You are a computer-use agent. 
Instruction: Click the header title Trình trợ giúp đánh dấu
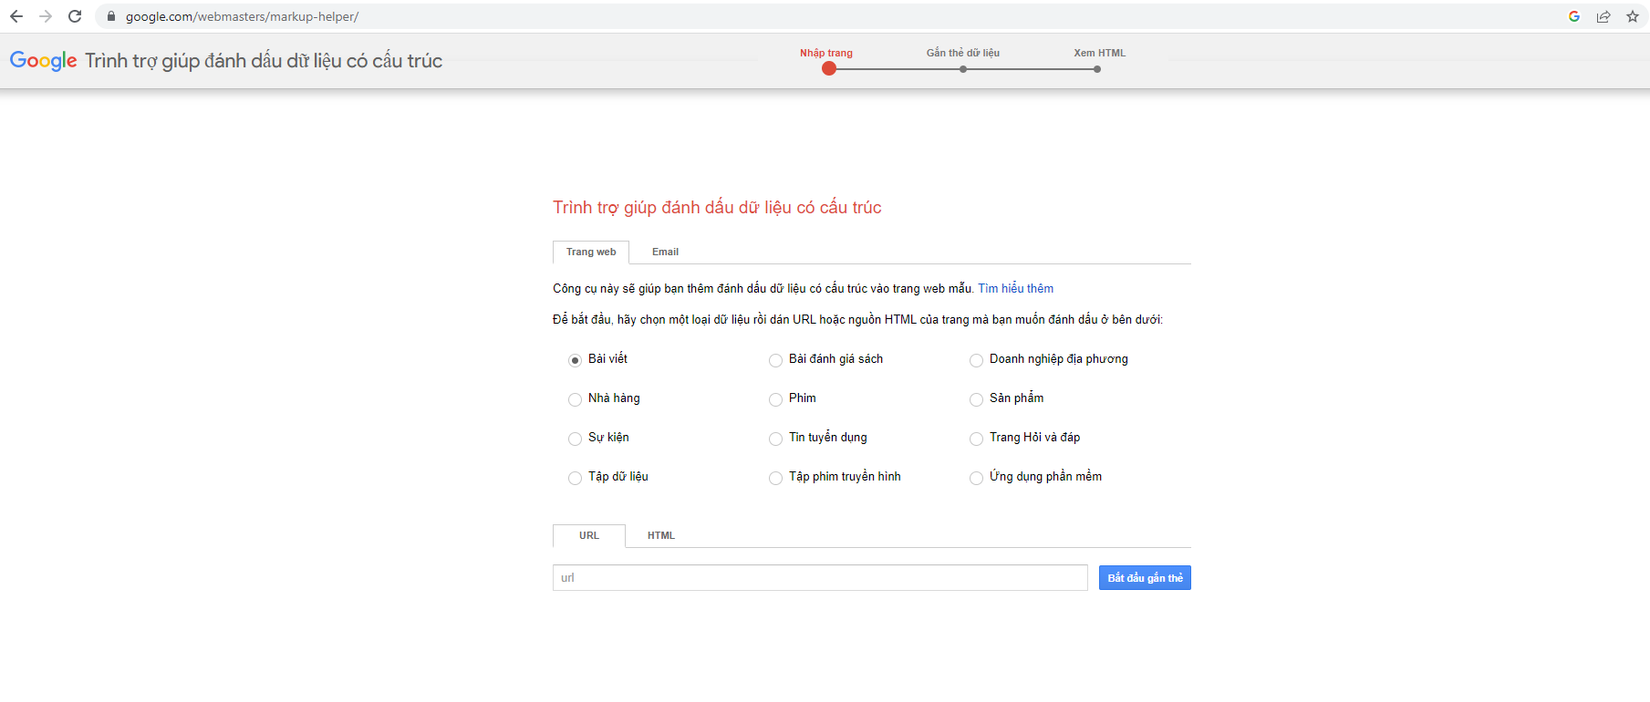coord(263,61)
